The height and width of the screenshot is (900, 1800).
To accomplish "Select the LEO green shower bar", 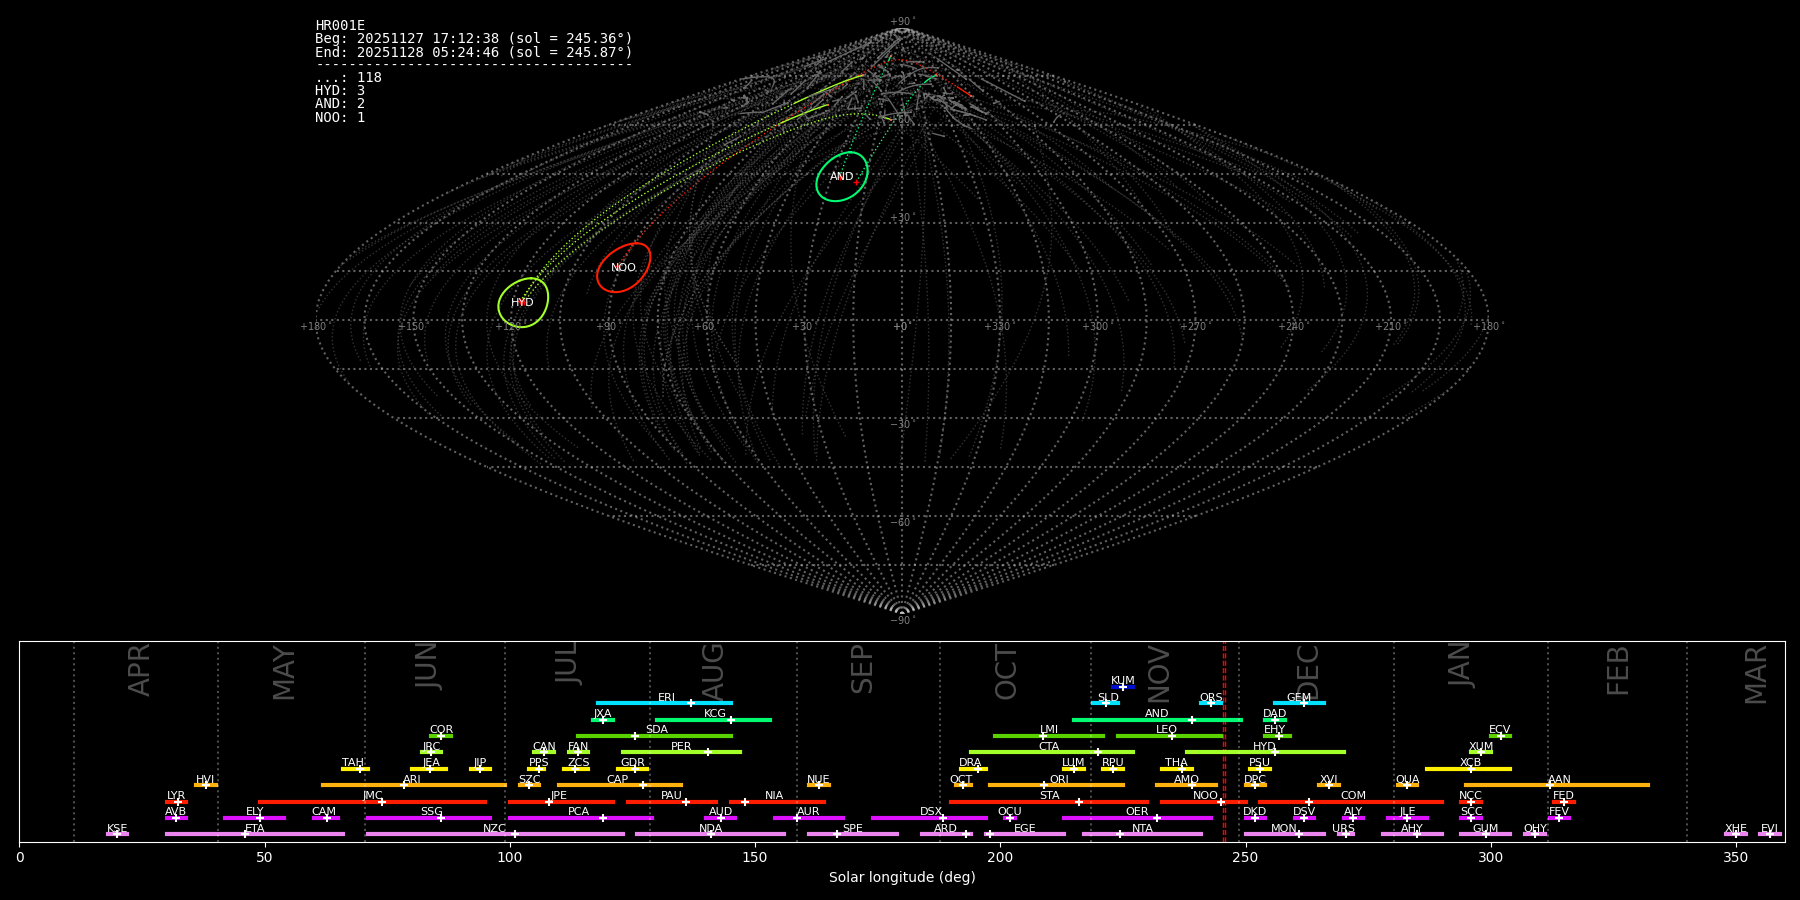I will (1169, 736).
